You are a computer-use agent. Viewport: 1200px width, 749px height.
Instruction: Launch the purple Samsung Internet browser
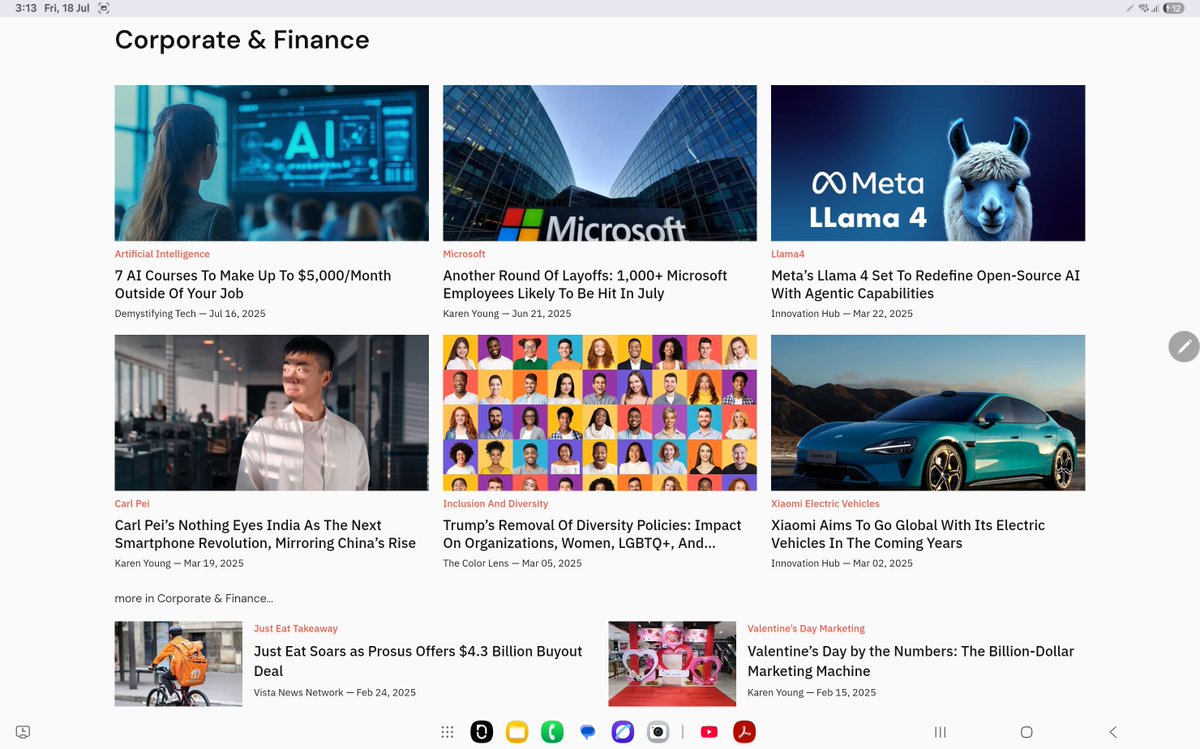622,732
